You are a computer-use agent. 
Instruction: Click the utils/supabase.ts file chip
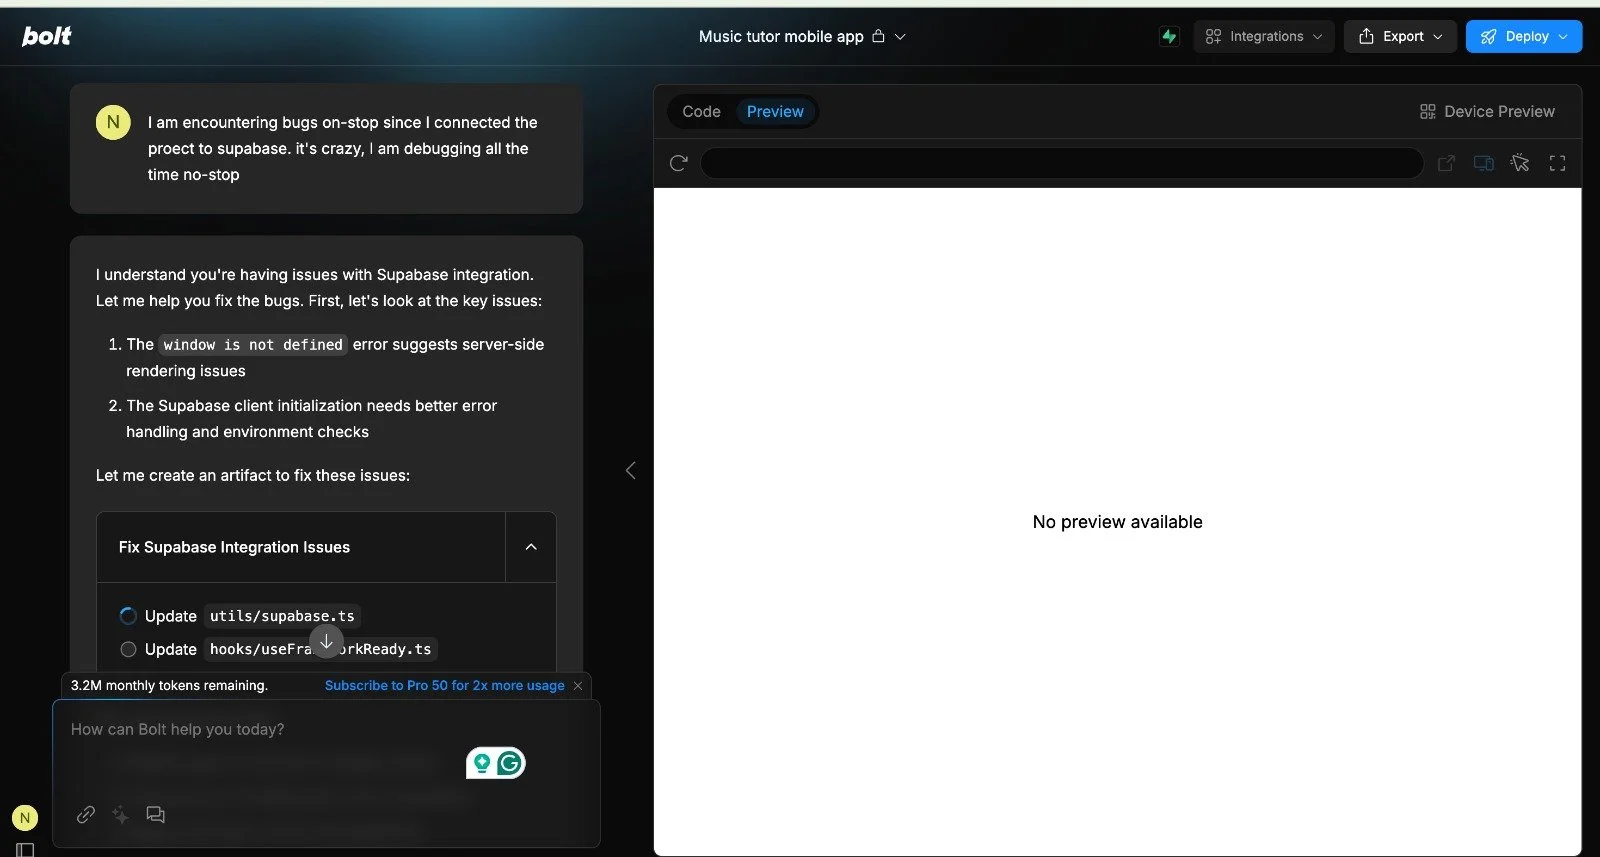pos(282,616)
